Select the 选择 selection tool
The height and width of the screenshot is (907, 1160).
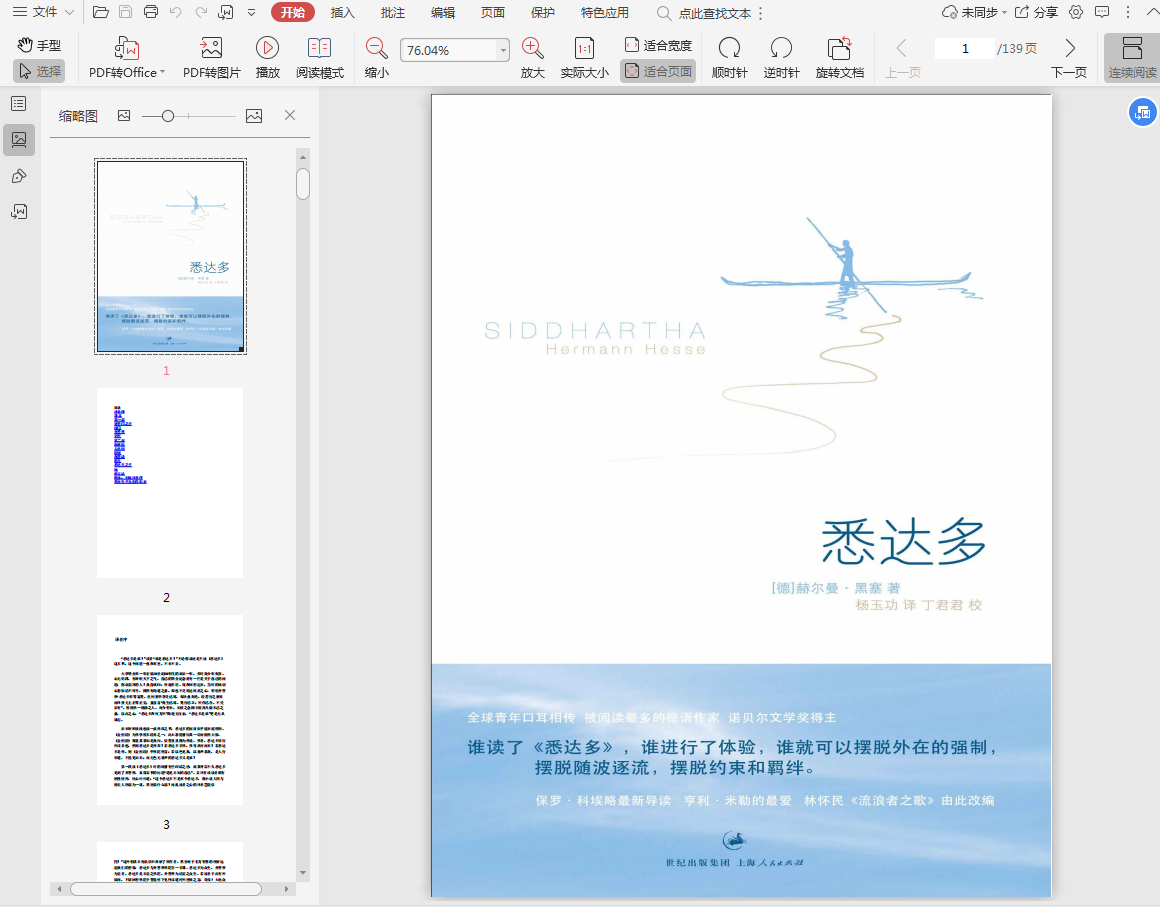39,71
